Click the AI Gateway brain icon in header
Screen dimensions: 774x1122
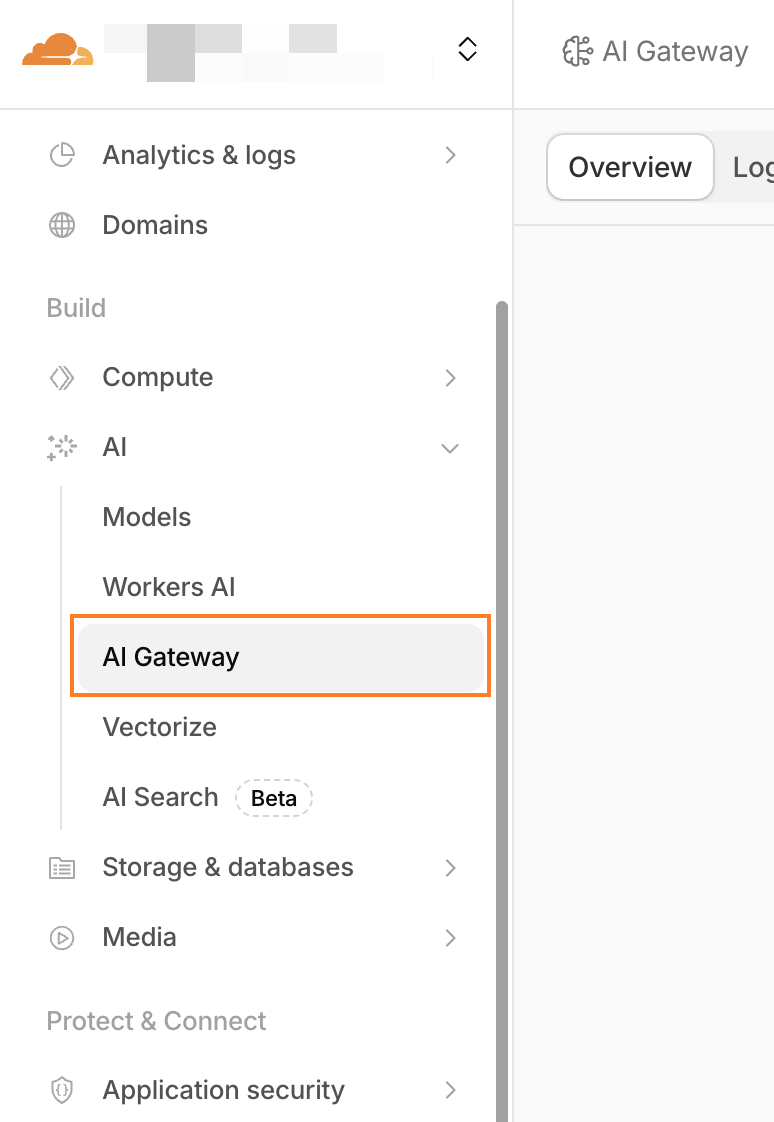[x=578, y=50]
